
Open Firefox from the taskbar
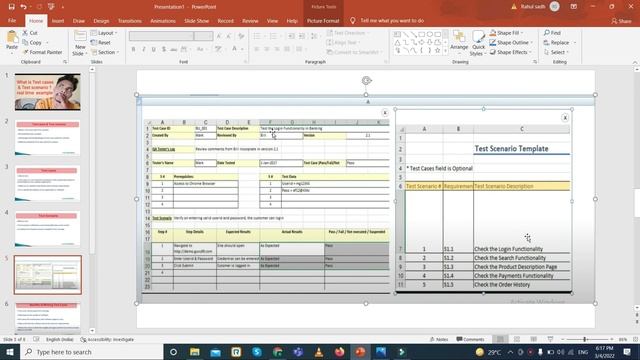pos(340,352)
